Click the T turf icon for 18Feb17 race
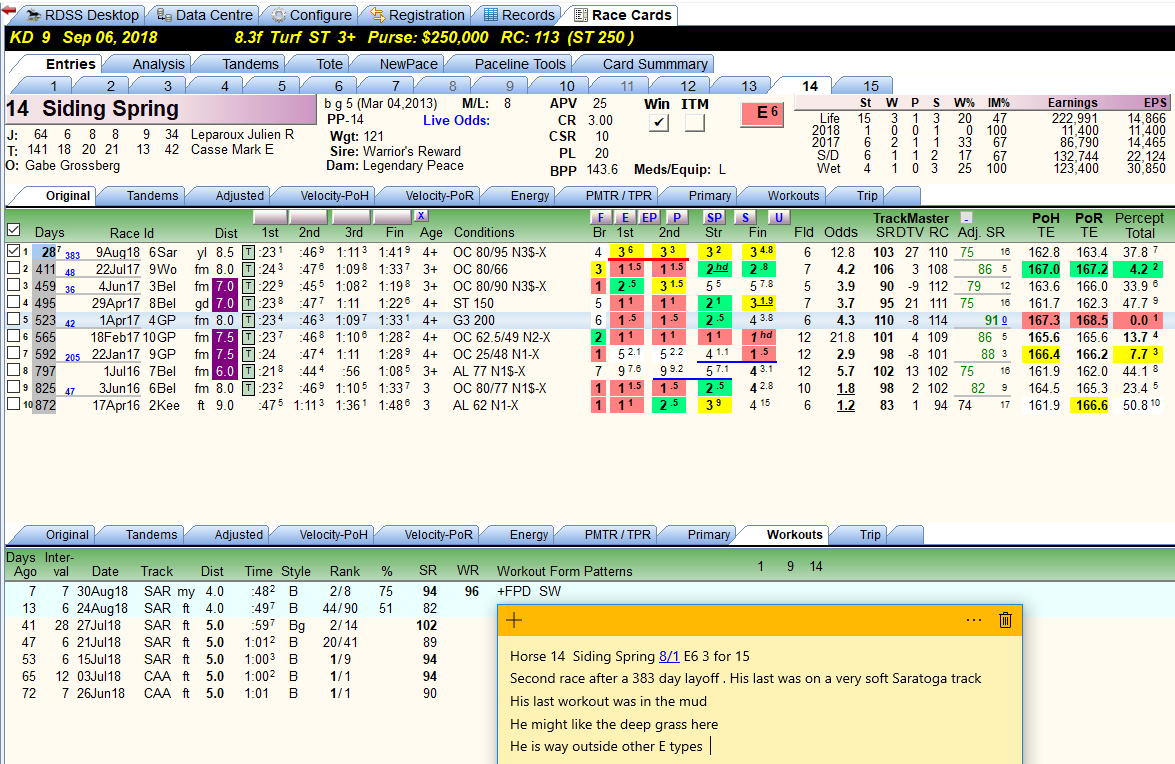Viewport: 1175px width, 764px height. pyautogui.click(x=248, y=338)
